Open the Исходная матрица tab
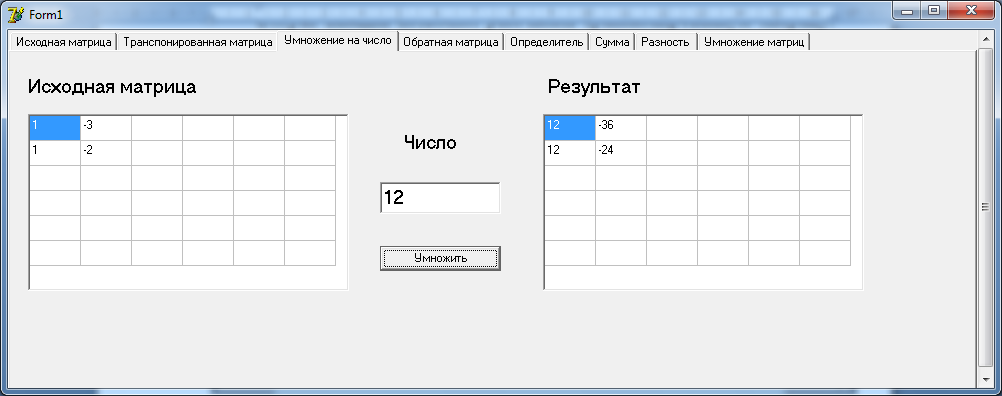This screenshot has height=396, width=1002. click(63, 42)
